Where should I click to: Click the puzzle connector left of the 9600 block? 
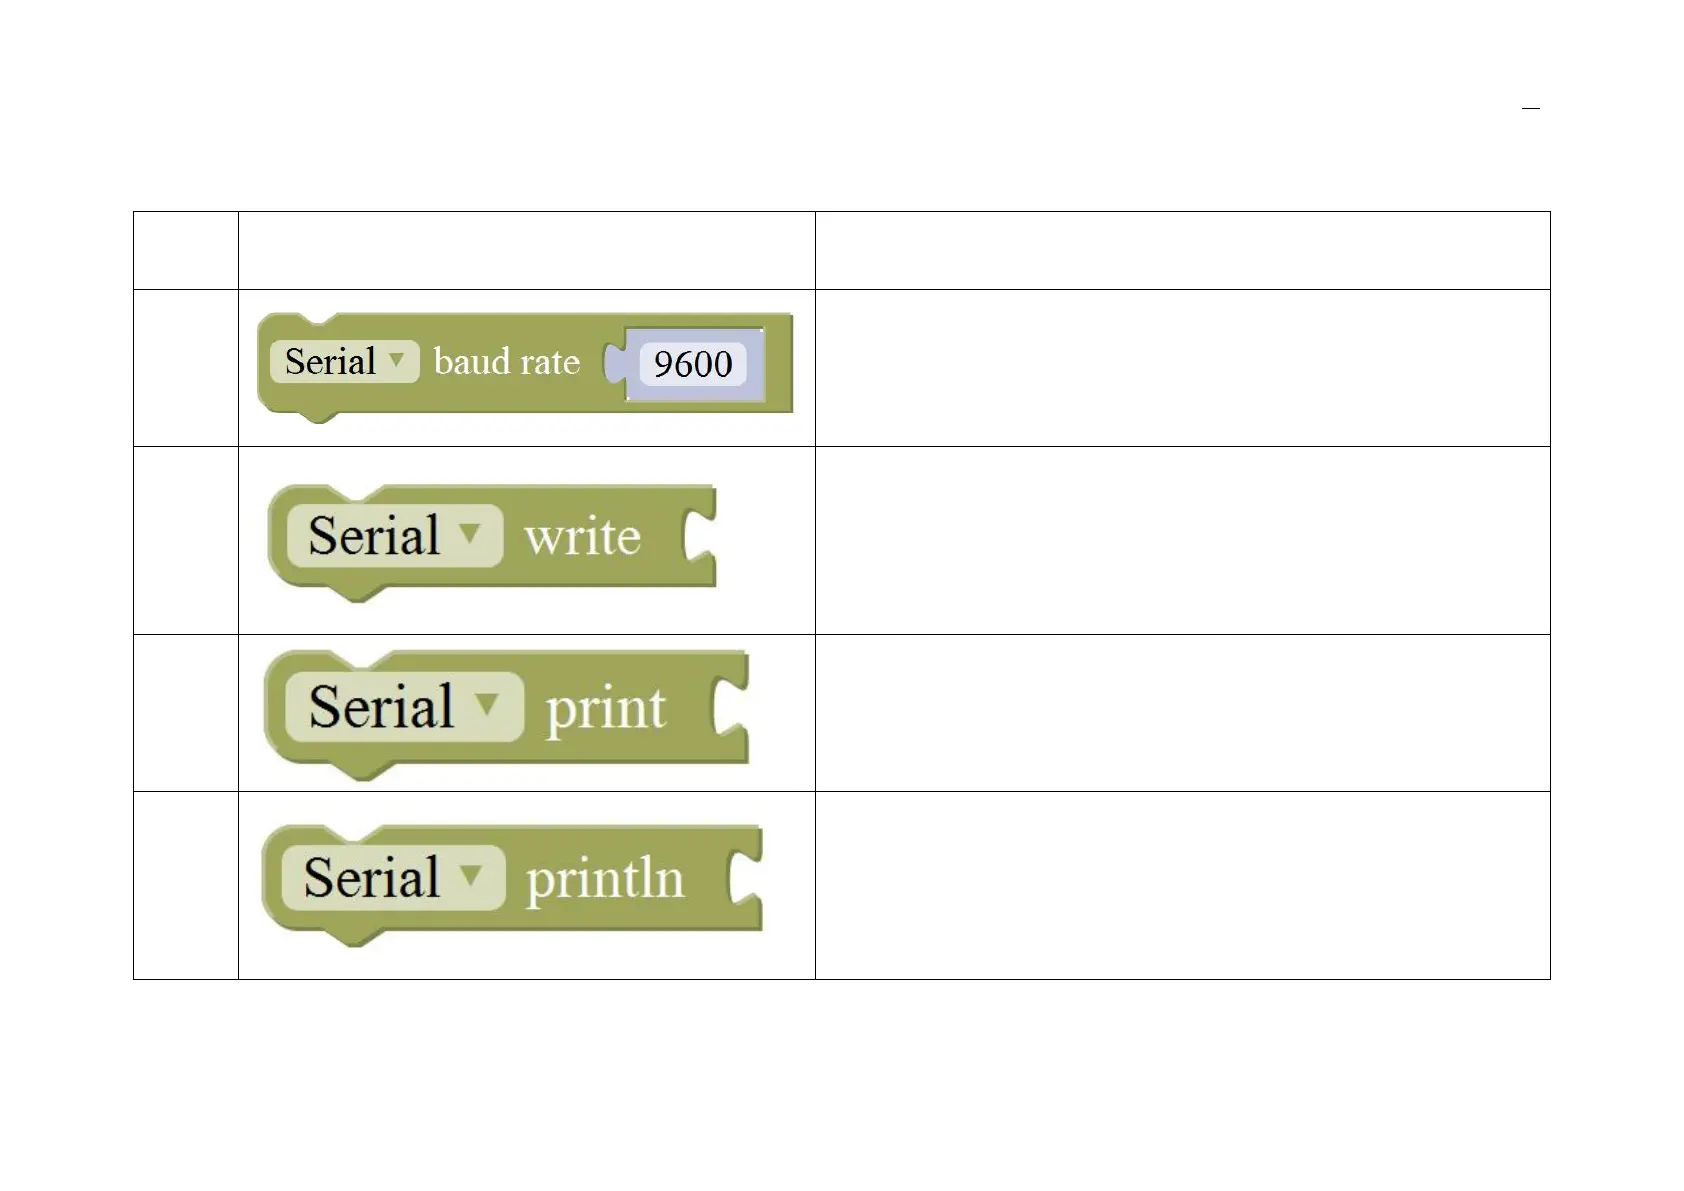click(612, 363)
